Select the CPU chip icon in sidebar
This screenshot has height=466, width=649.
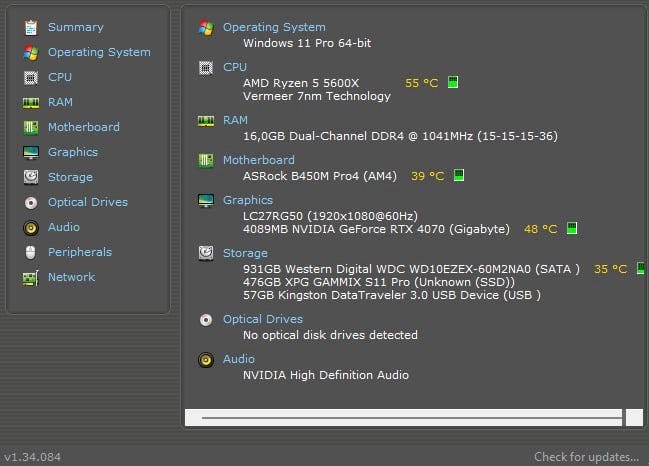pos(31,78)
